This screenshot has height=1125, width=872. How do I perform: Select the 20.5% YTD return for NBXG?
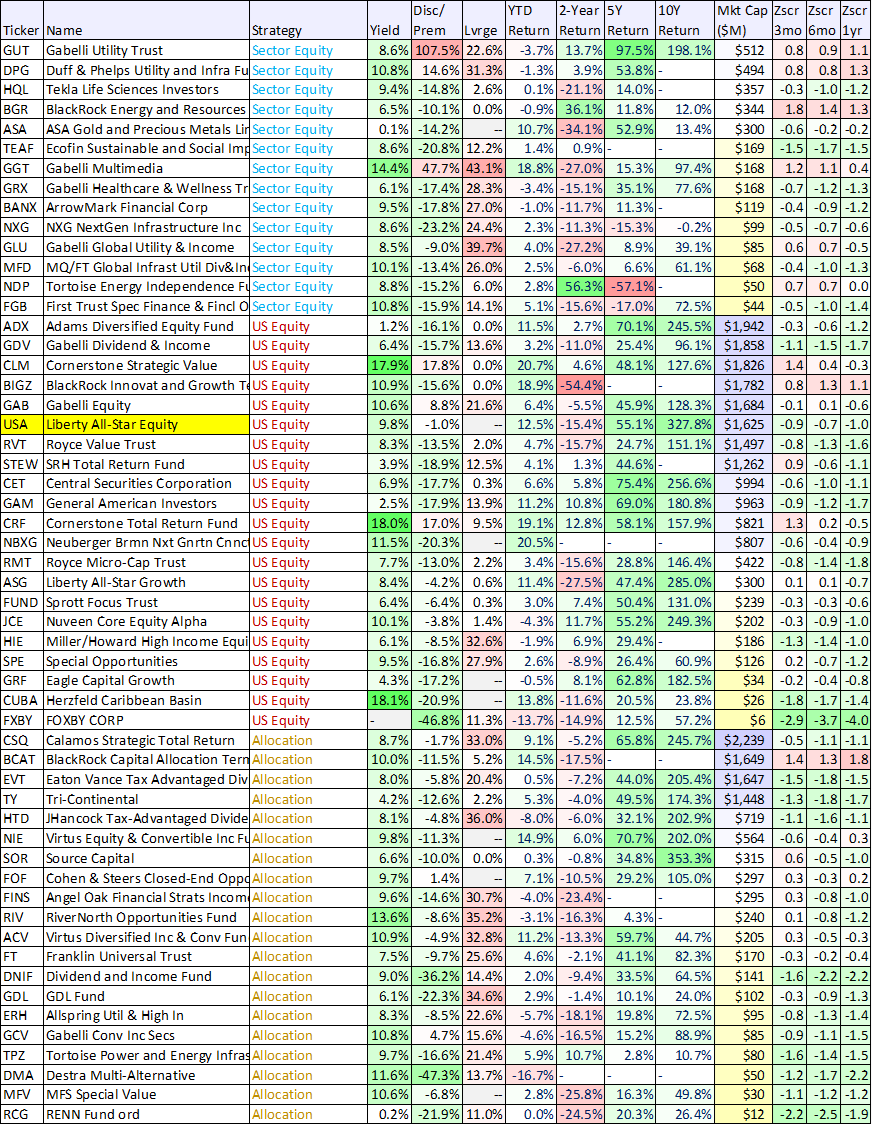(x=530, y=542)
